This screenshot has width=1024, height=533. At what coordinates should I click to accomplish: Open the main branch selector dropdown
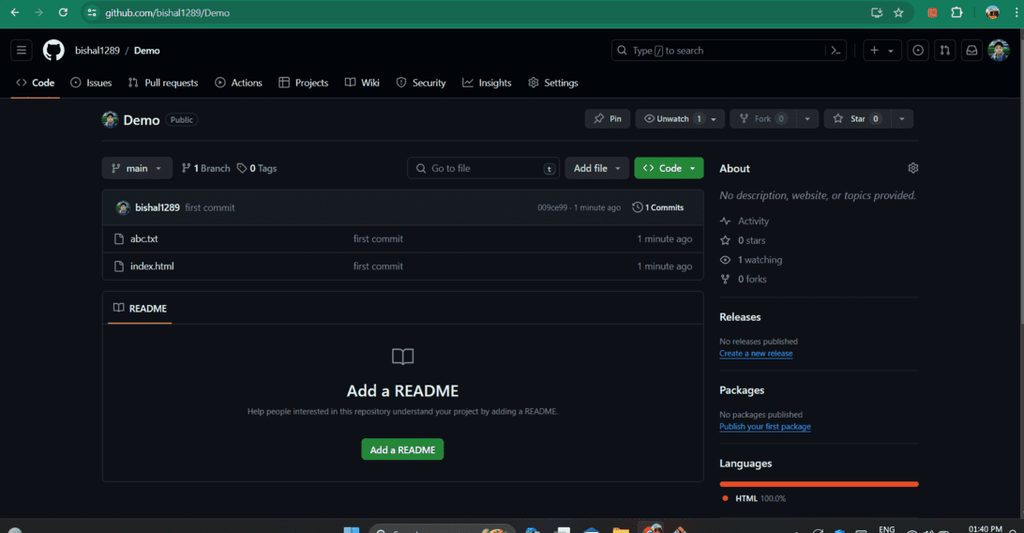[137, 168]
